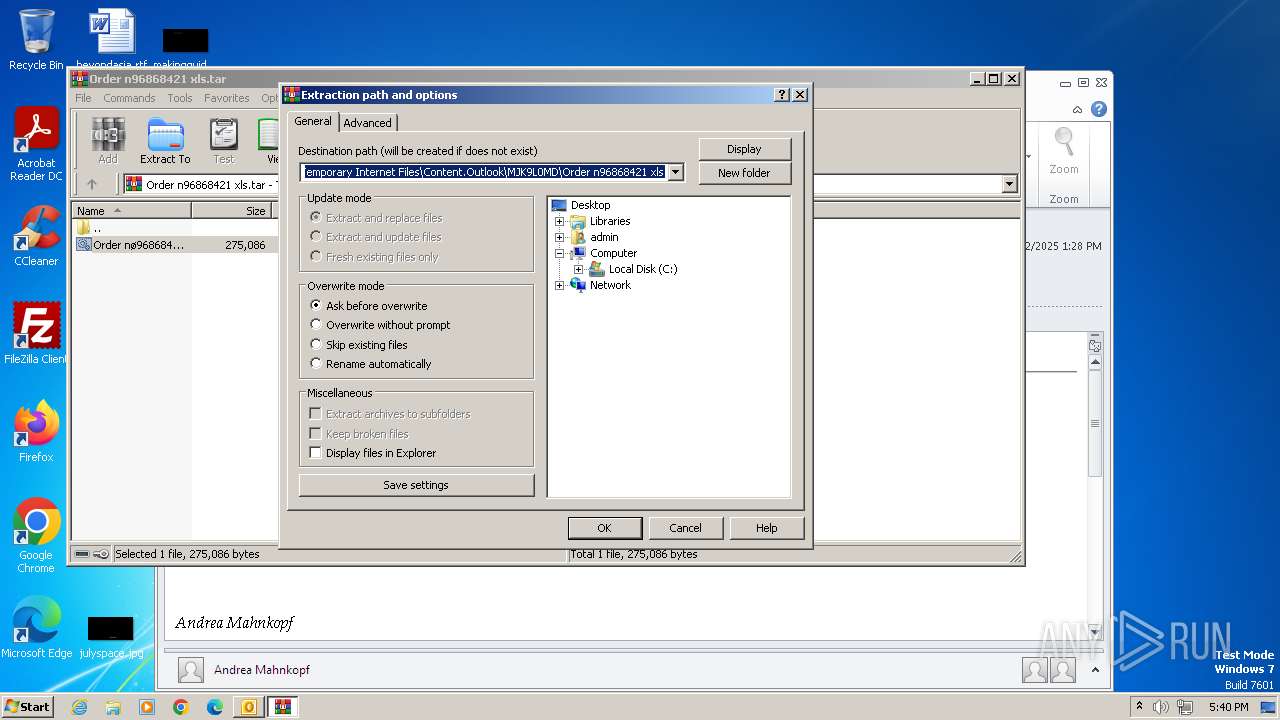
Task: Switch to the General tab
Action: click(x=313, y=121)
